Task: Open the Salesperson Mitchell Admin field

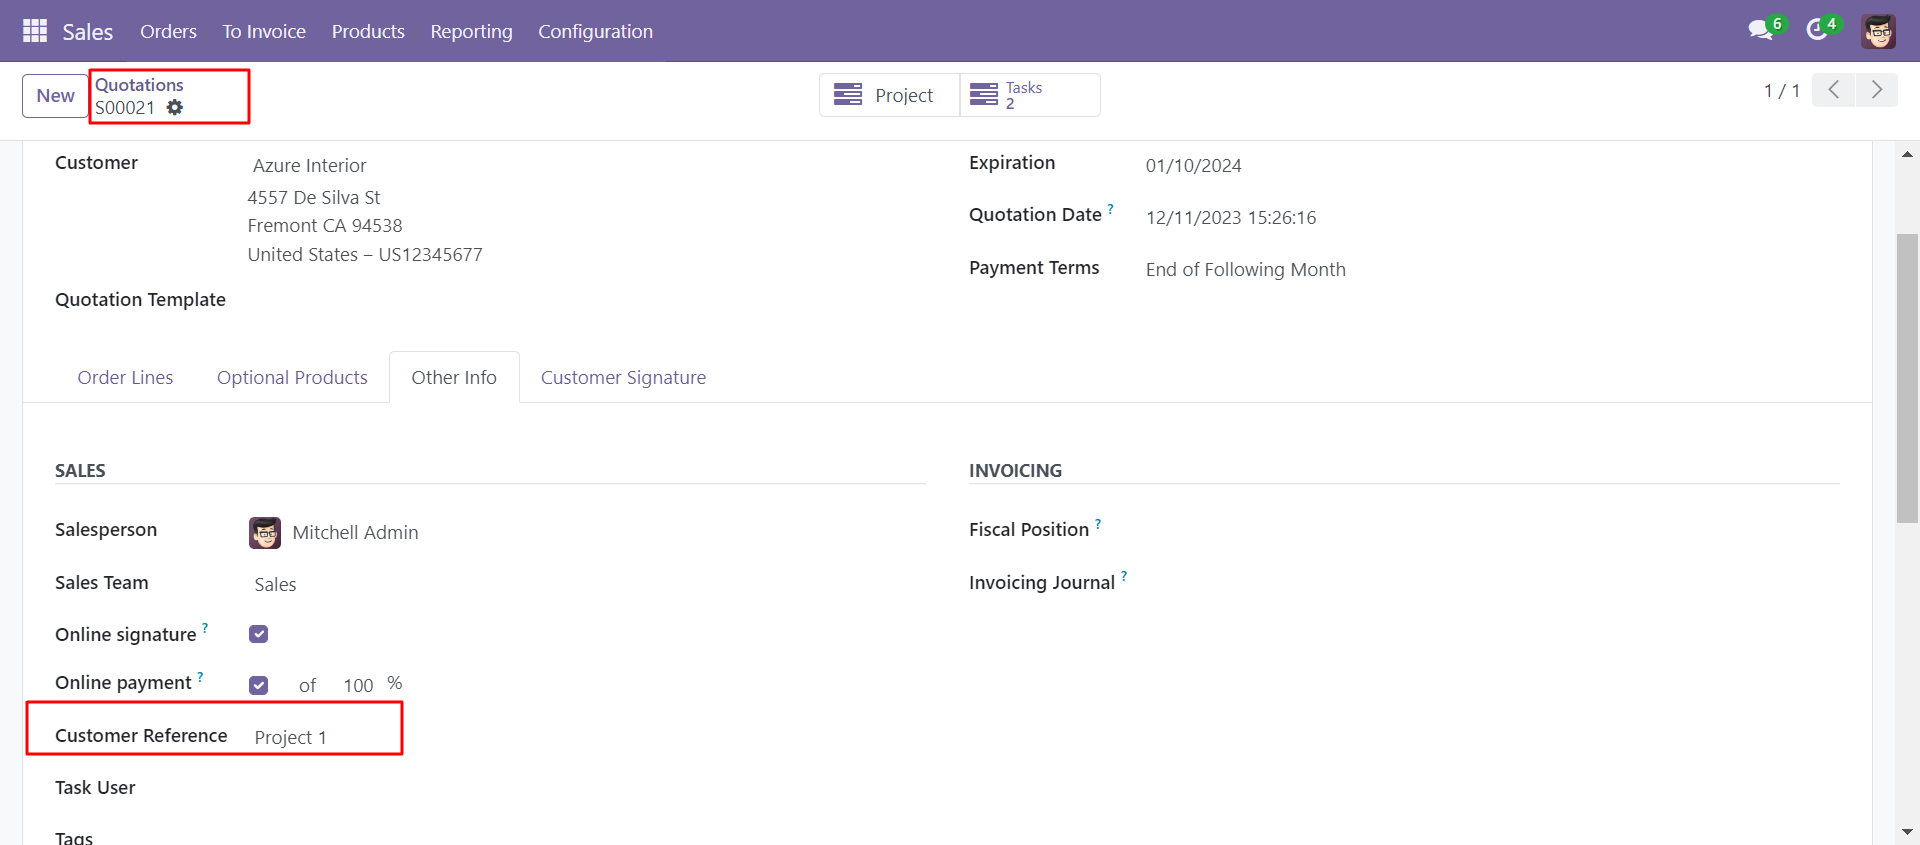Action: coord(355,533)
